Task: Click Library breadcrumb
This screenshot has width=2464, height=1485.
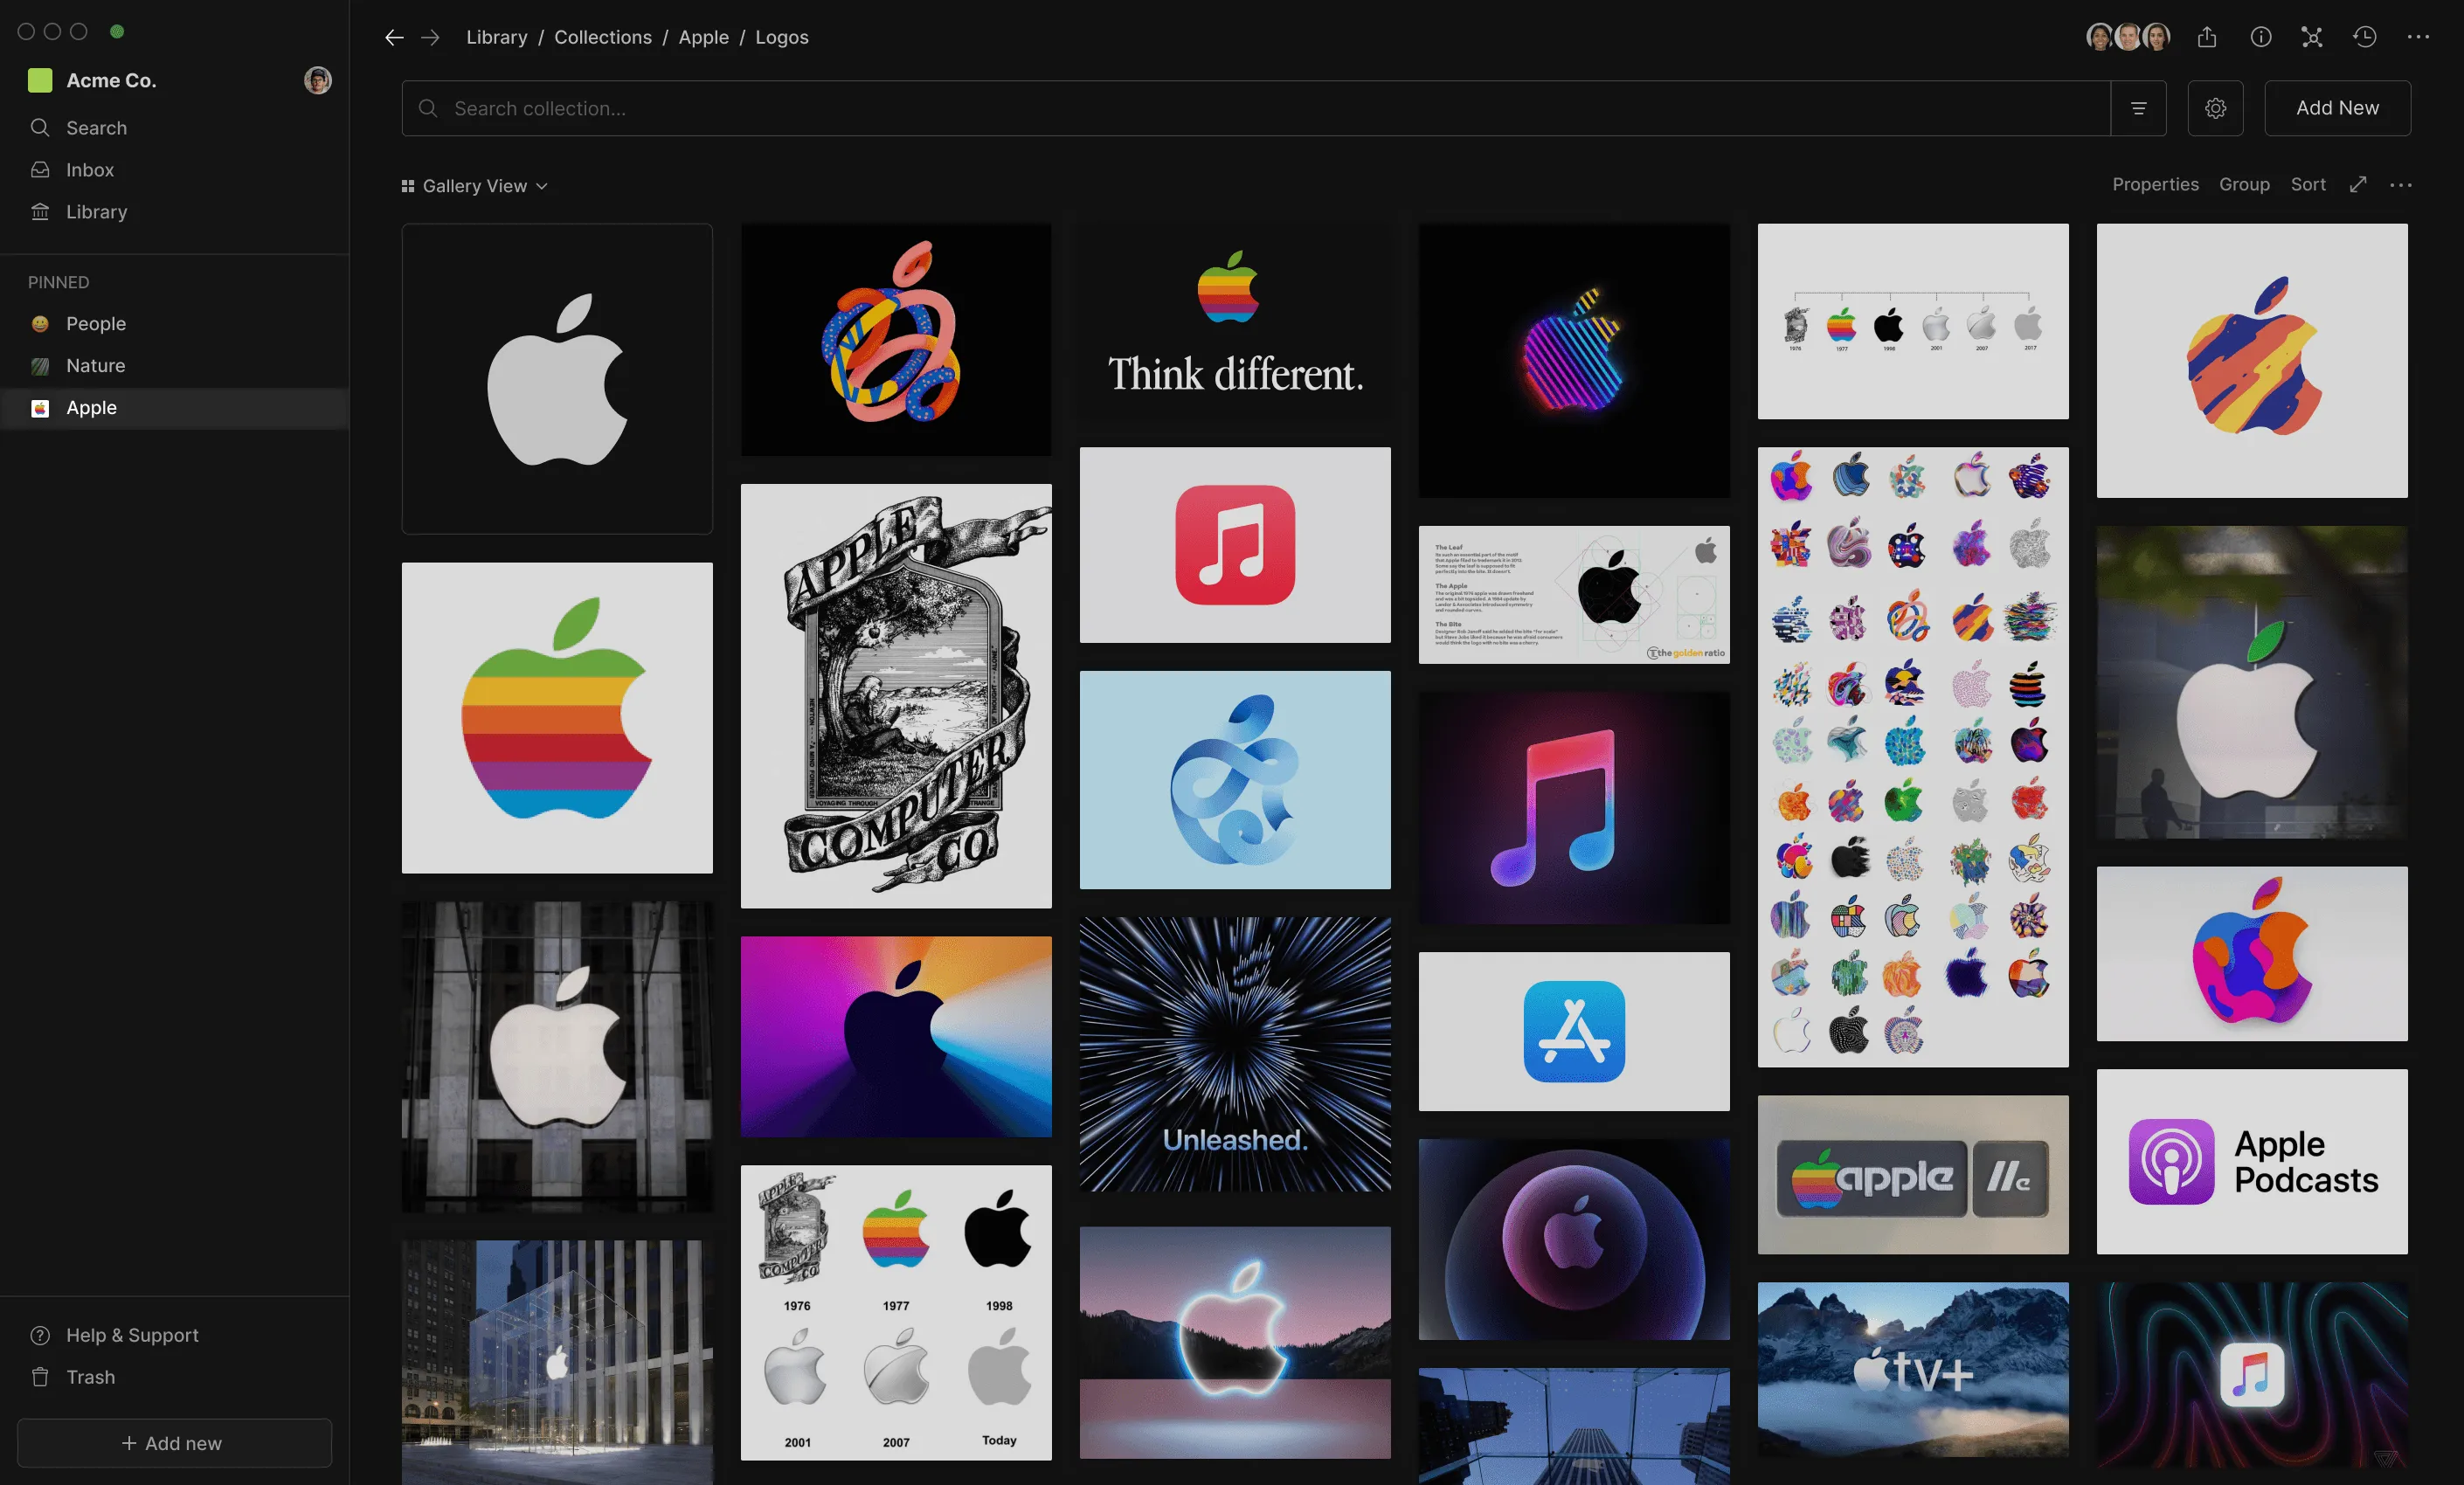Action: click(496, 37)
